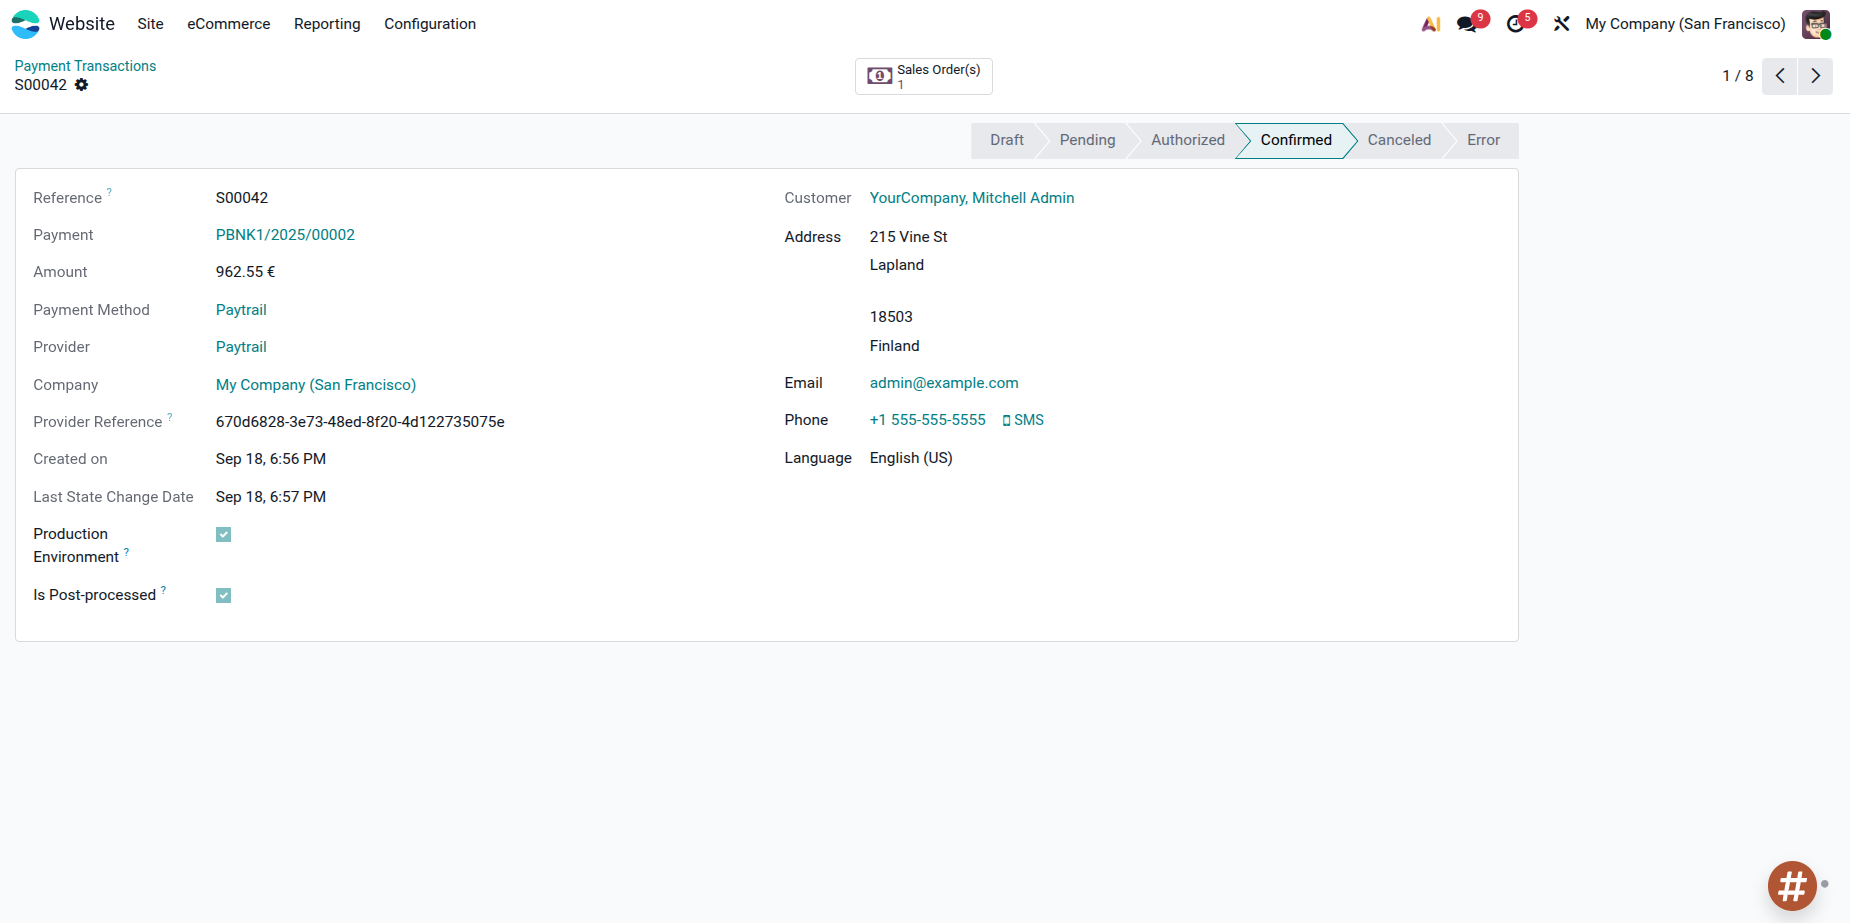The width and height of the screenshot is (1850, 923).
Task: Click the Odoo app logo
Action: (25, 23)
